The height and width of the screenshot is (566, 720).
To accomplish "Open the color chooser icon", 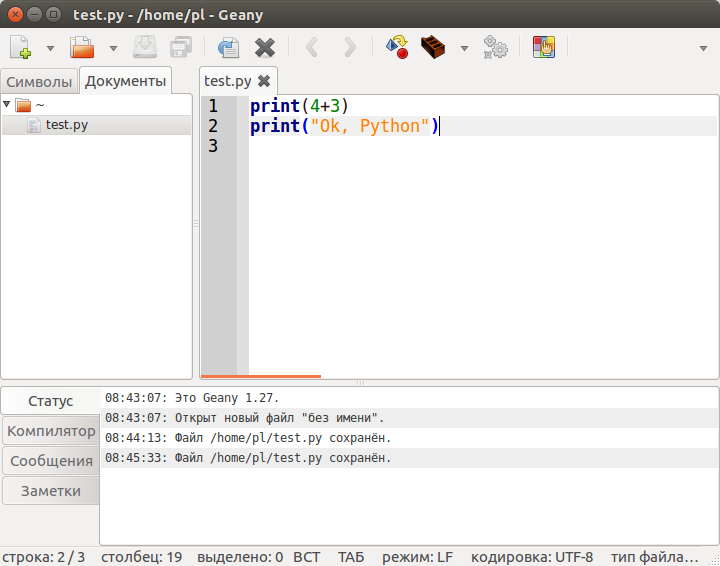I will coord(543,47).
